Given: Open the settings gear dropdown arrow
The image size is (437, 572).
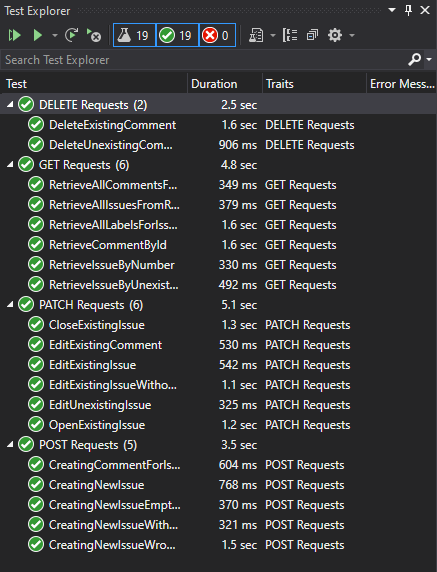Looking at the screenshot, I should [x=352, y=35].
